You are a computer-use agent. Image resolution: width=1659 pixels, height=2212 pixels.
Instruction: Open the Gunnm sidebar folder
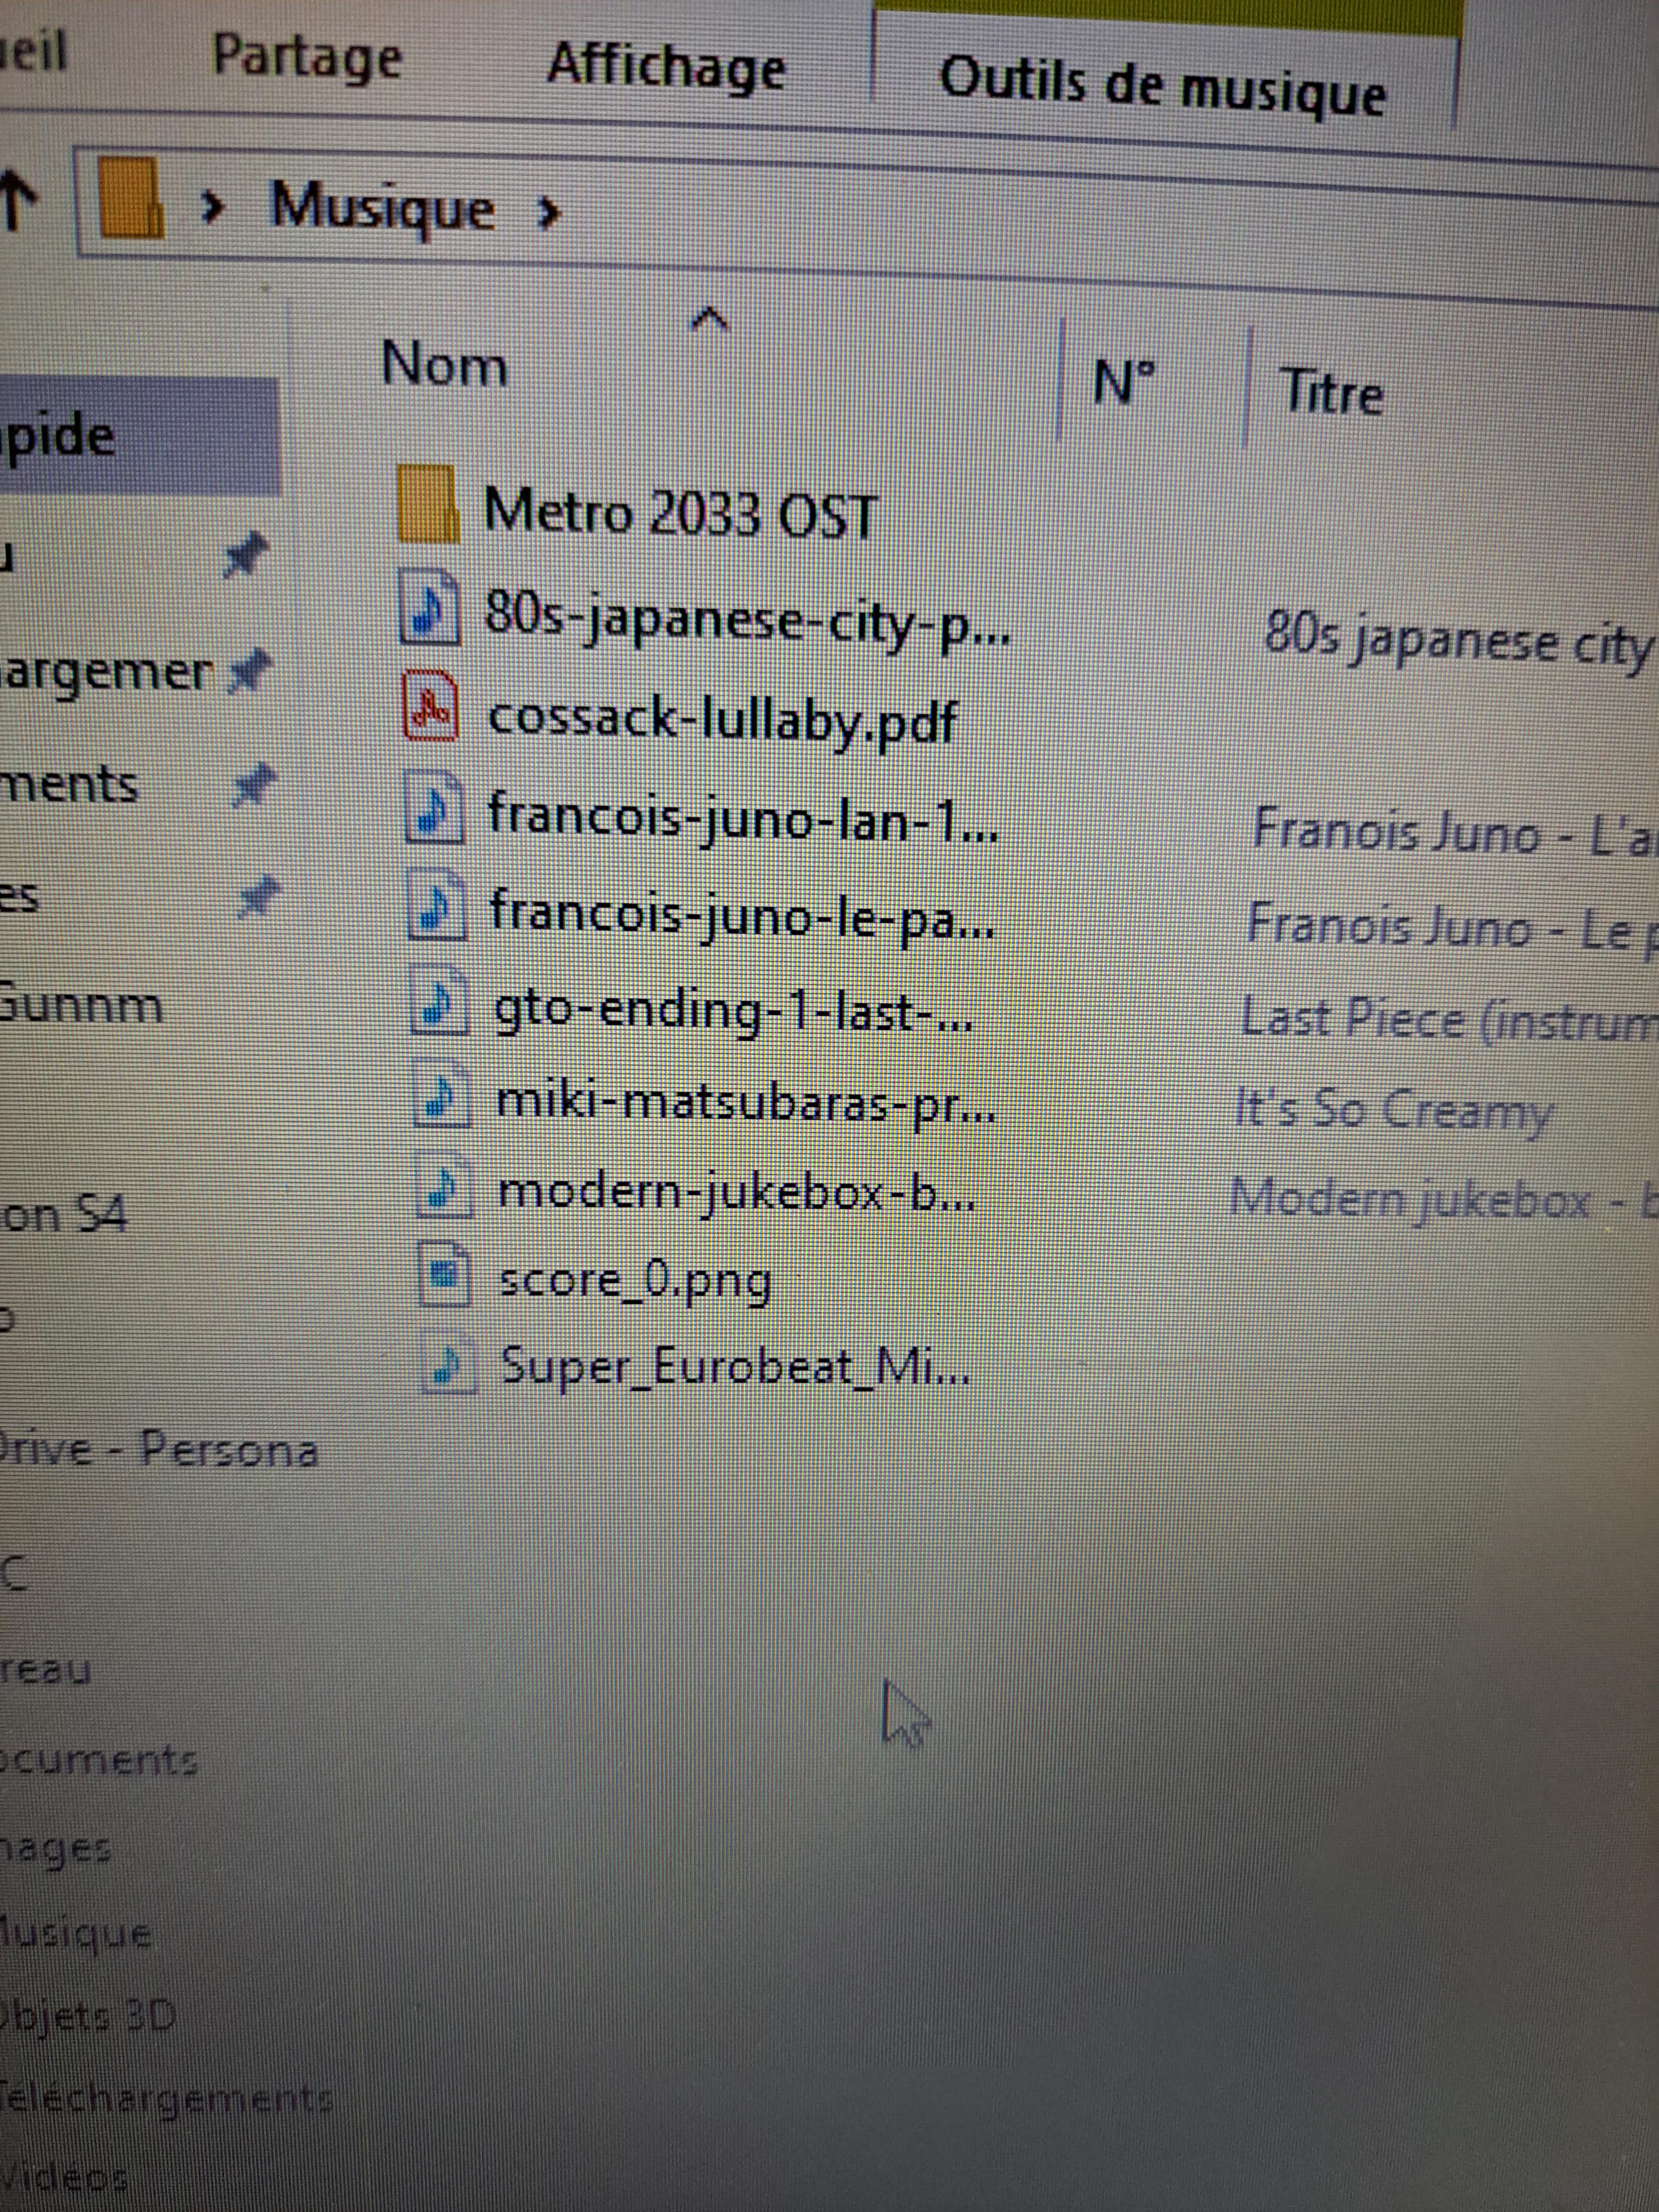(x=82, y=1003)
